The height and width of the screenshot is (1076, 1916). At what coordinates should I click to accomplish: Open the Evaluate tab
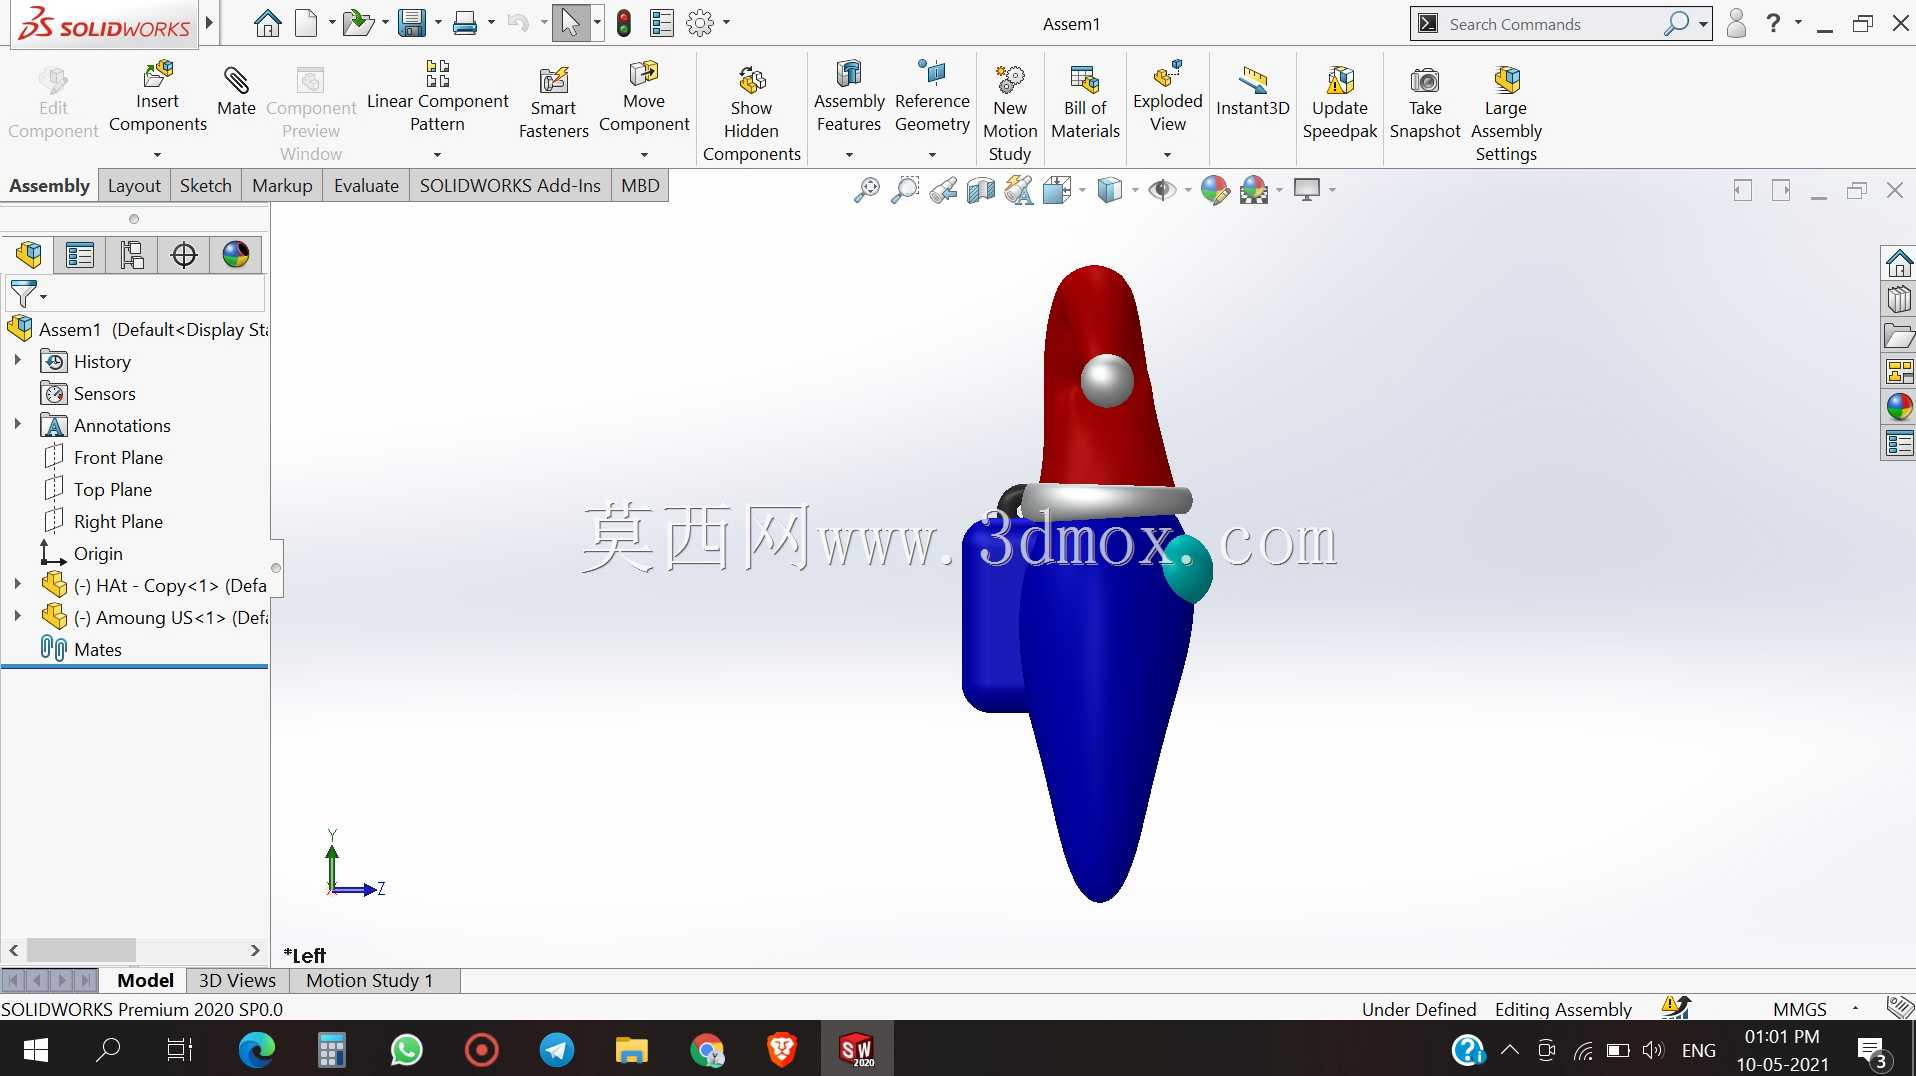pos(366,186)
